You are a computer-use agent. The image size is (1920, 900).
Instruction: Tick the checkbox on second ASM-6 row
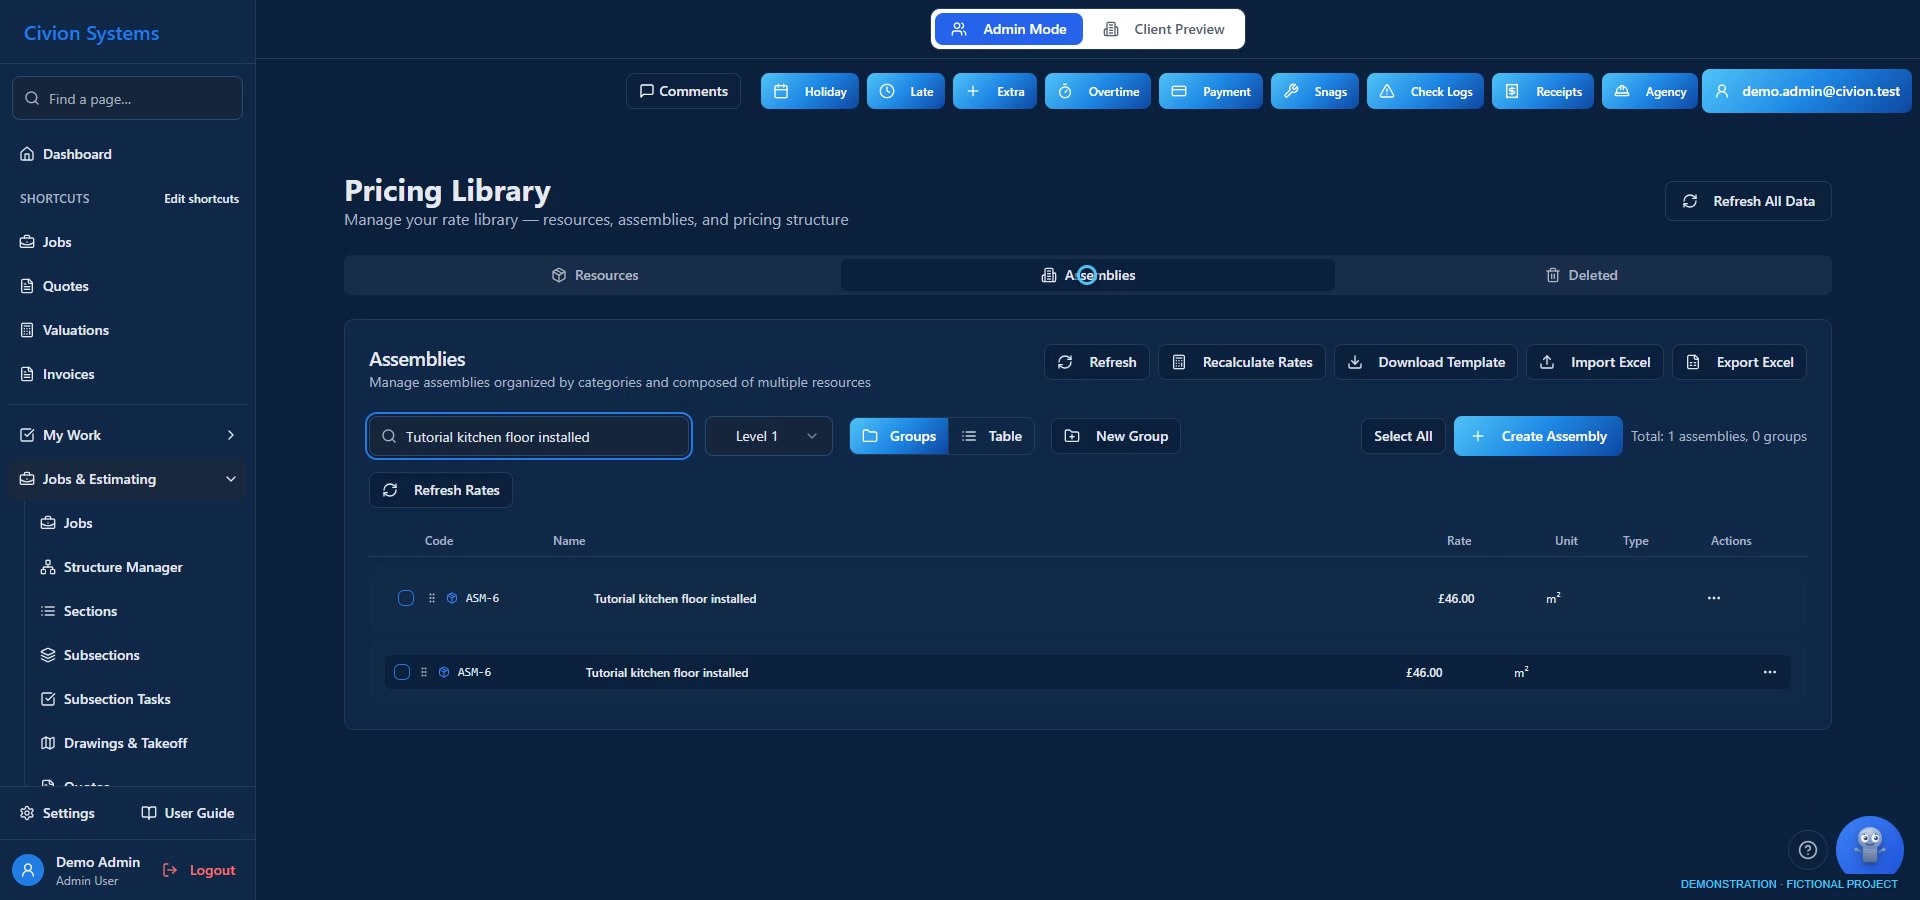[x=402, y=672]
